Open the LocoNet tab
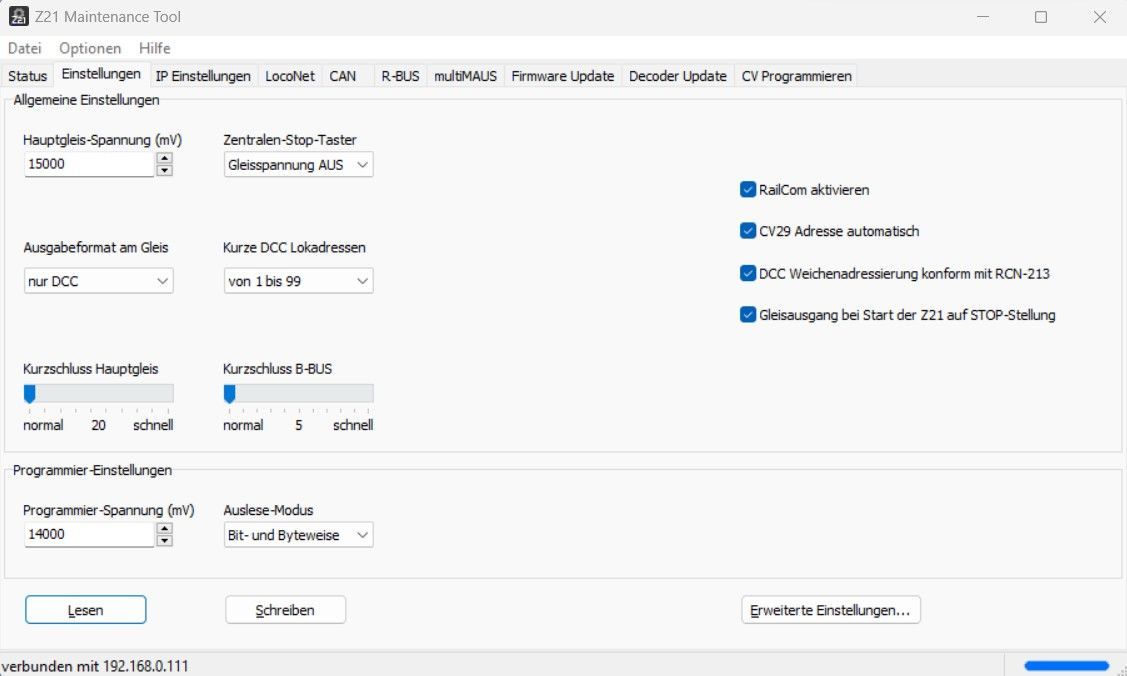The height and width of the screenshot is (676, 1127). tap(290, 76)
